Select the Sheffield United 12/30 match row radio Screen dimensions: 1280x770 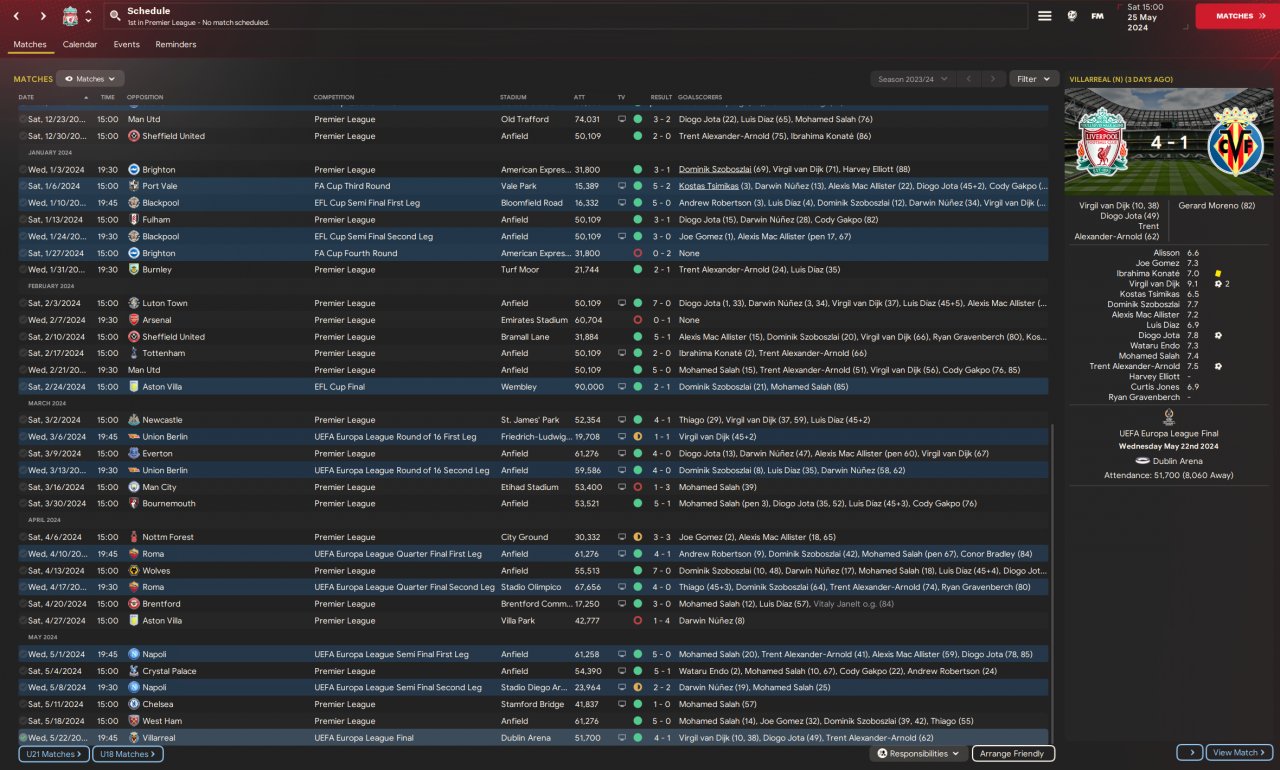pos(23,136)
